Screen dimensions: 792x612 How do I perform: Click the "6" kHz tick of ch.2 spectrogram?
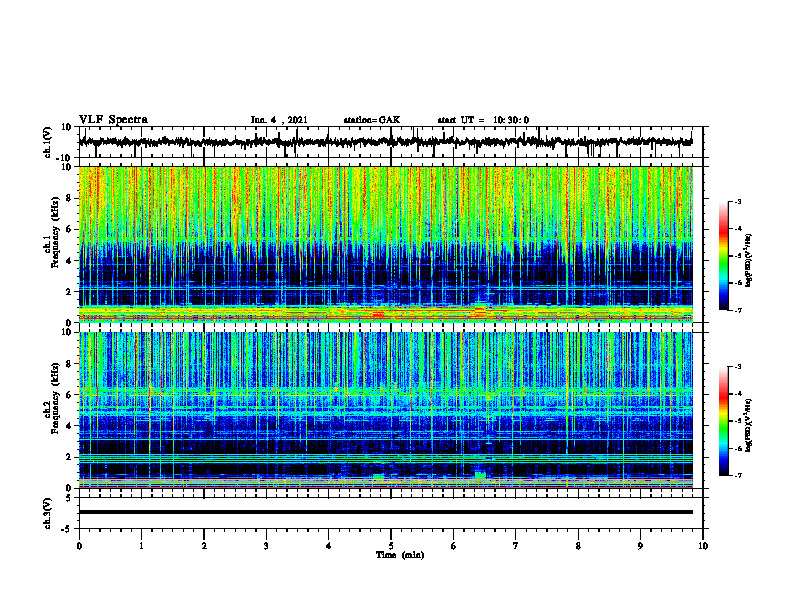pos(69,395)
